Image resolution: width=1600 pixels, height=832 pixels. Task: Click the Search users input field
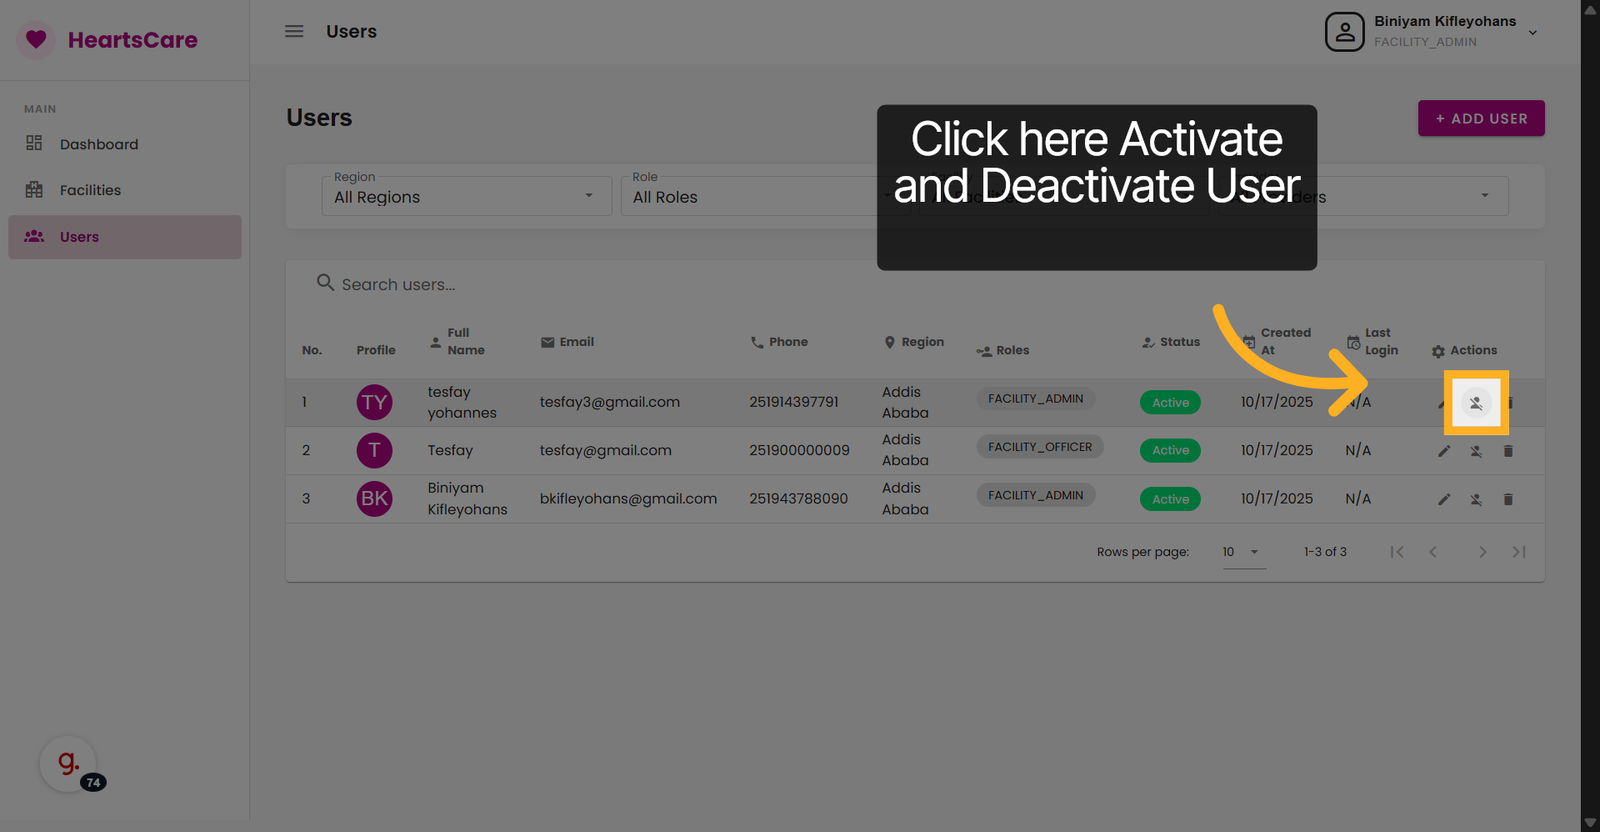pyautogui.click(x=600, y=285)
